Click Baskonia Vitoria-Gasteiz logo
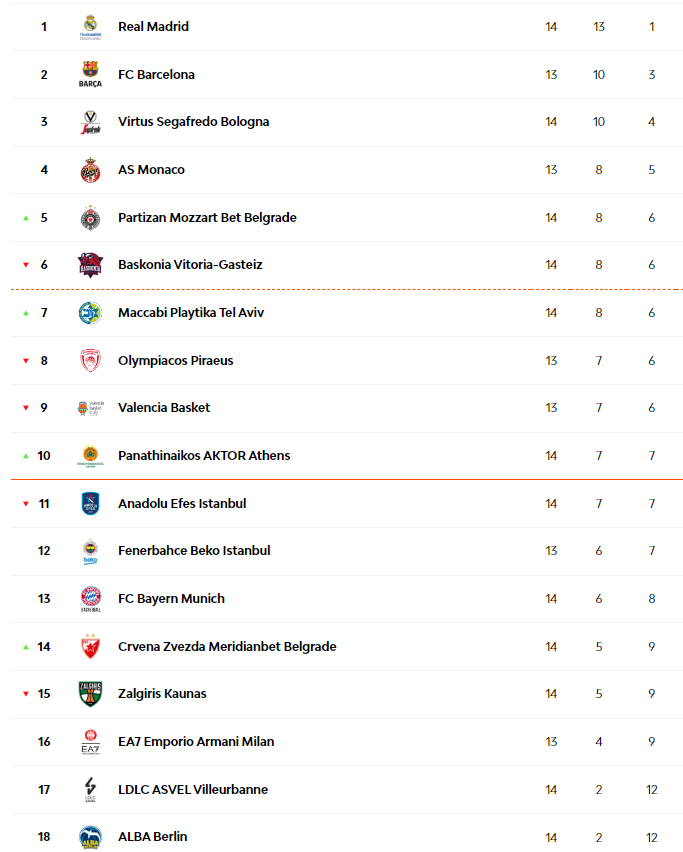The height and width of the screenshot is (852, 683). point(90,265)
